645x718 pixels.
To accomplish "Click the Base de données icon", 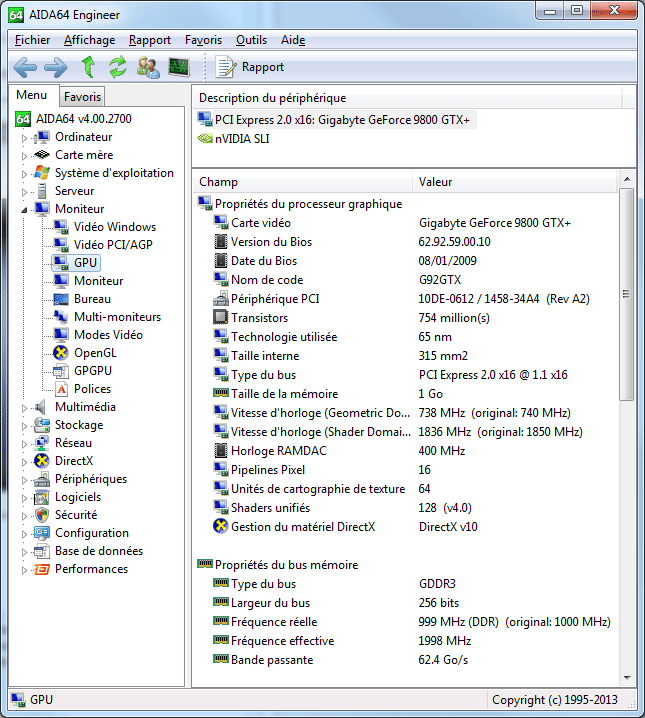I will pos(42,551).
